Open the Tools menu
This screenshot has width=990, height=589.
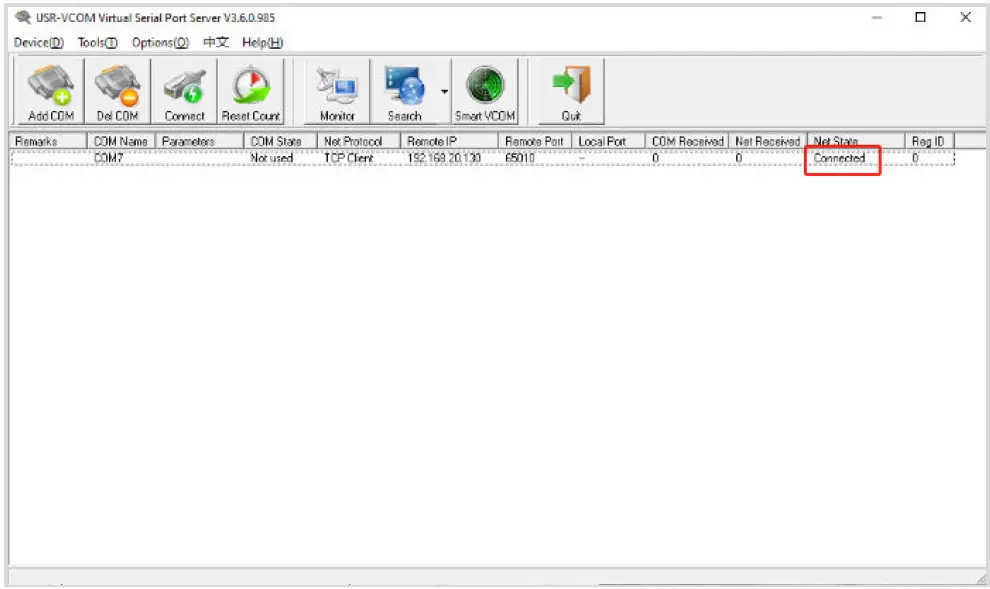(97, 42)
